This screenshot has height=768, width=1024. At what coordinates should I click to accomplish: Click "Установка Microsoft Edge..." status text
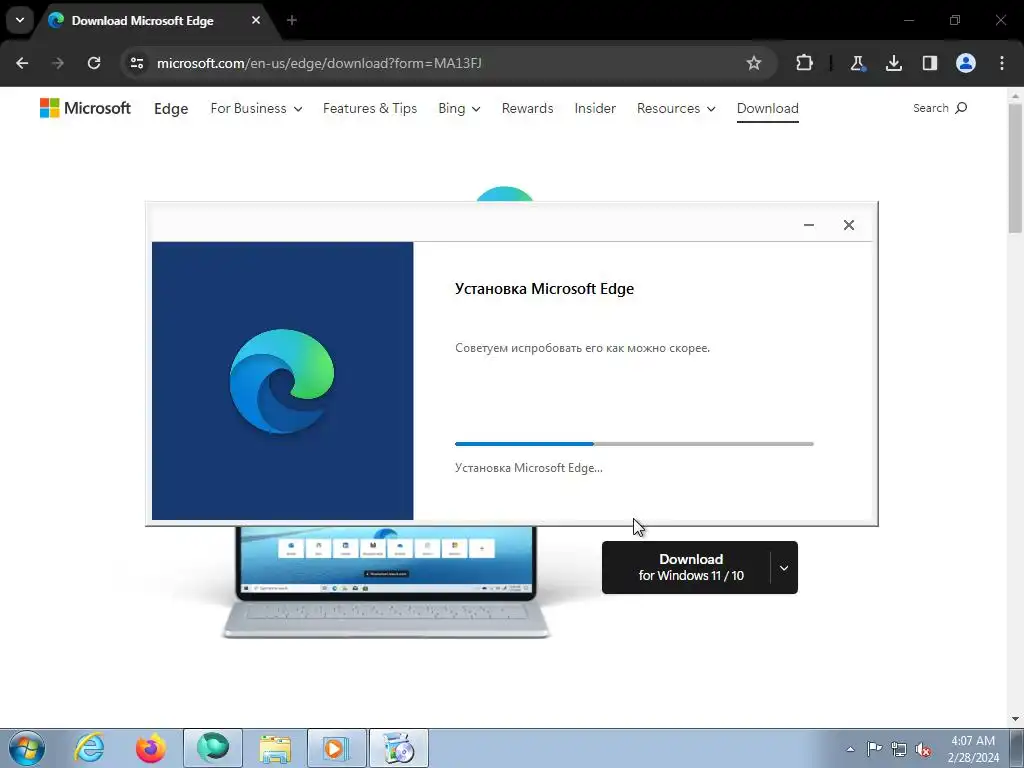point(528,468)
